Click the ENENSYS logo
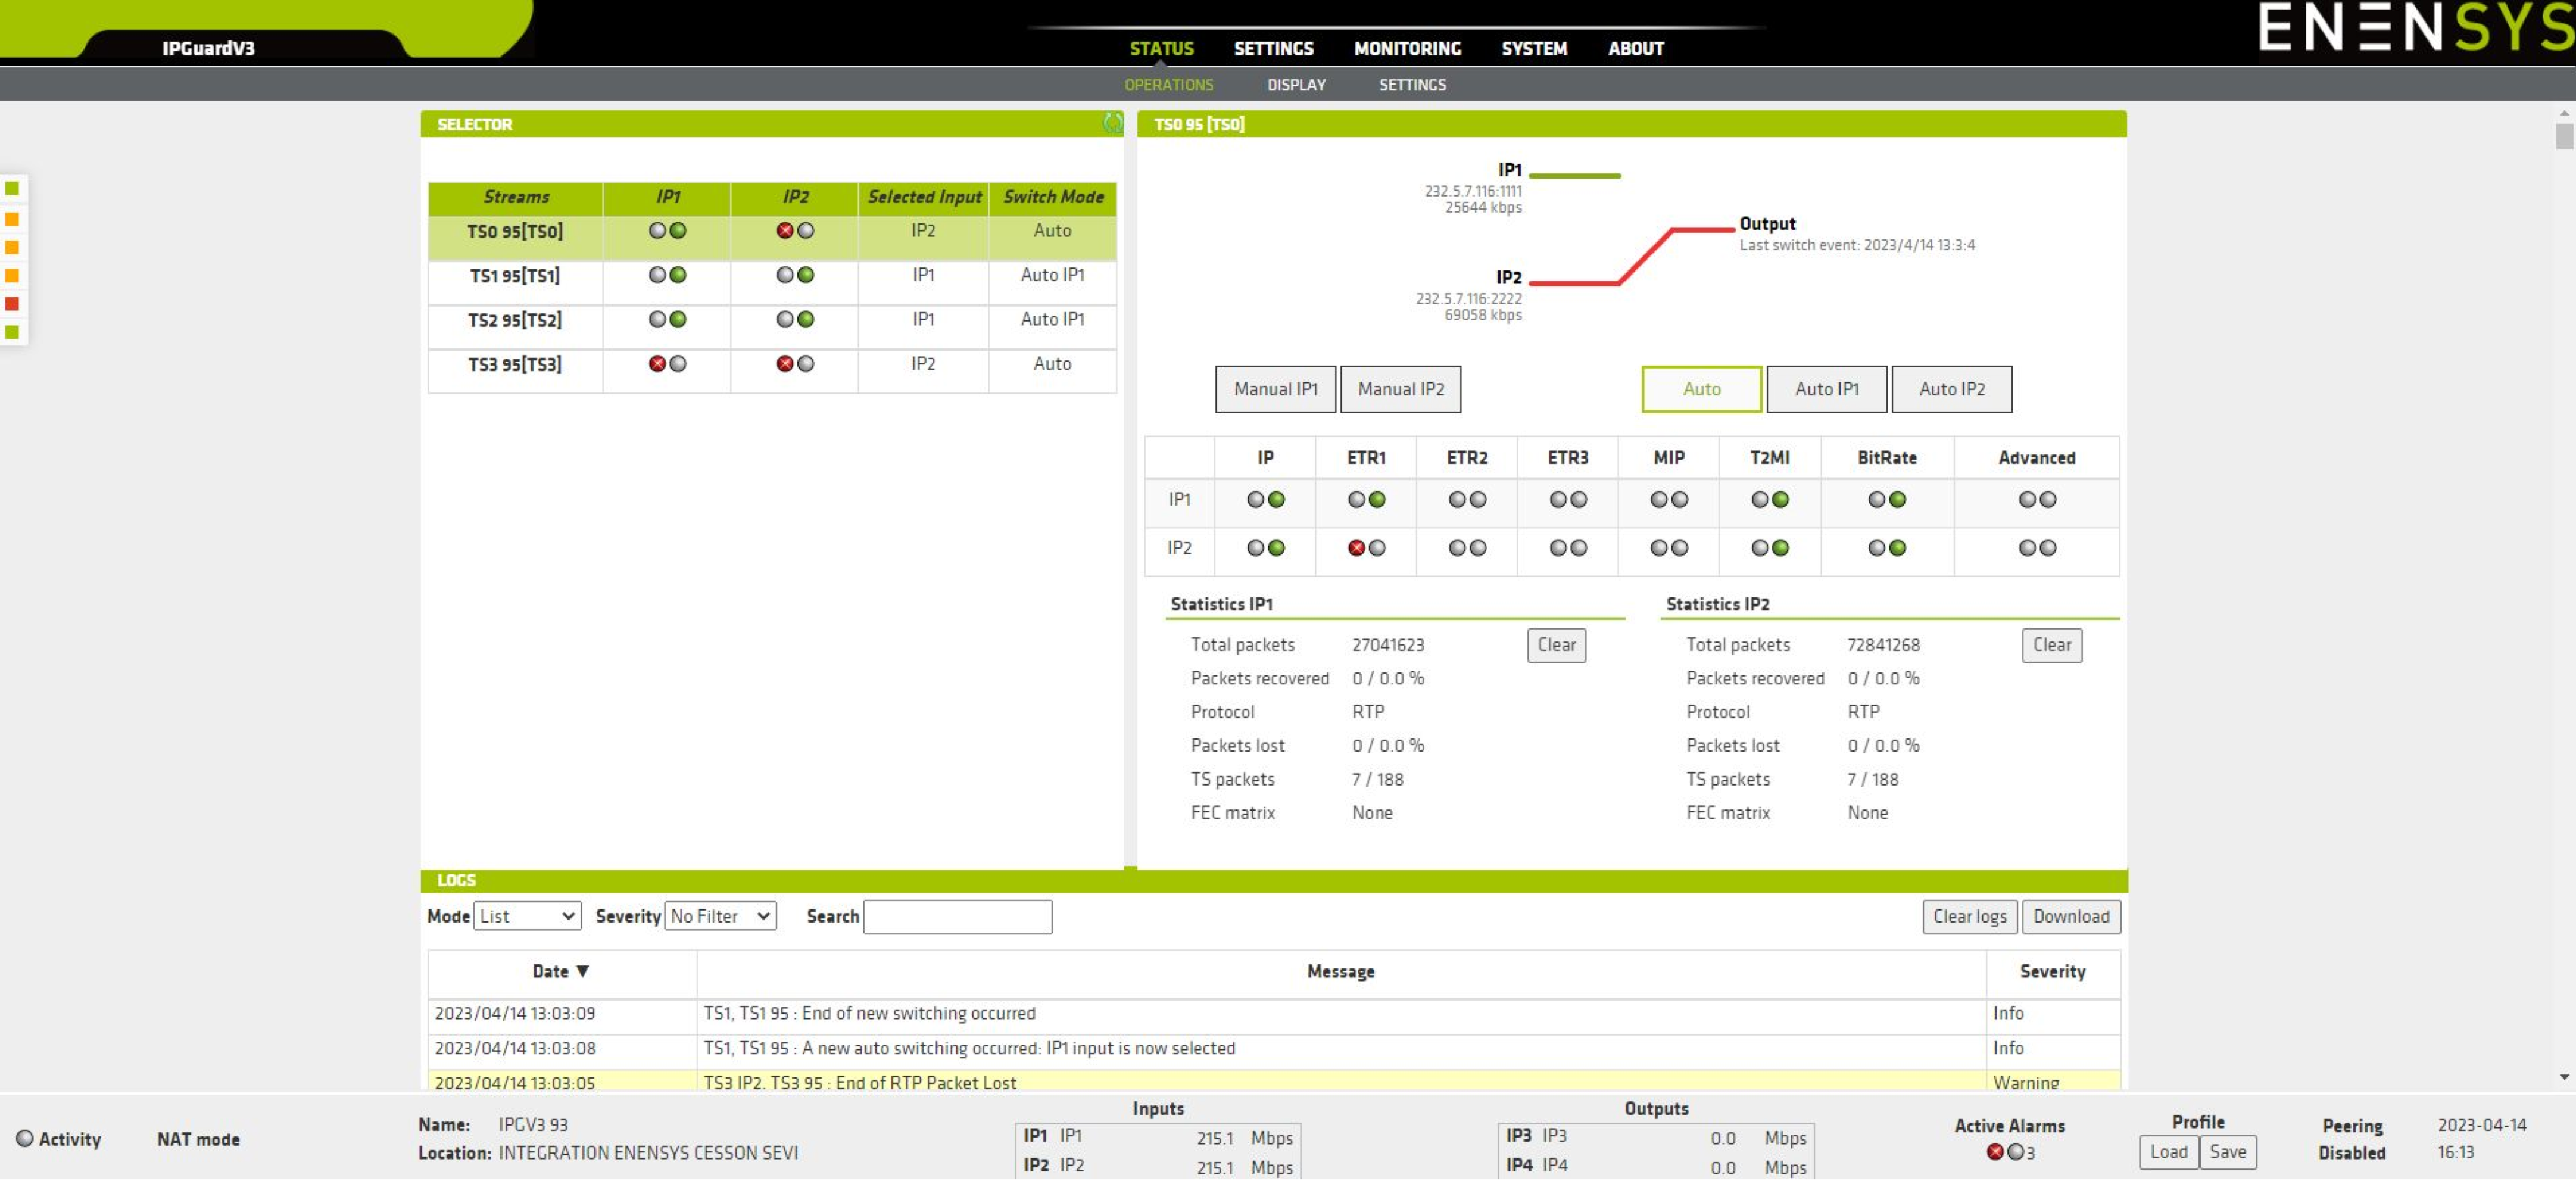Screen dimensions: 2576x1181 (x=2414, y=28)
